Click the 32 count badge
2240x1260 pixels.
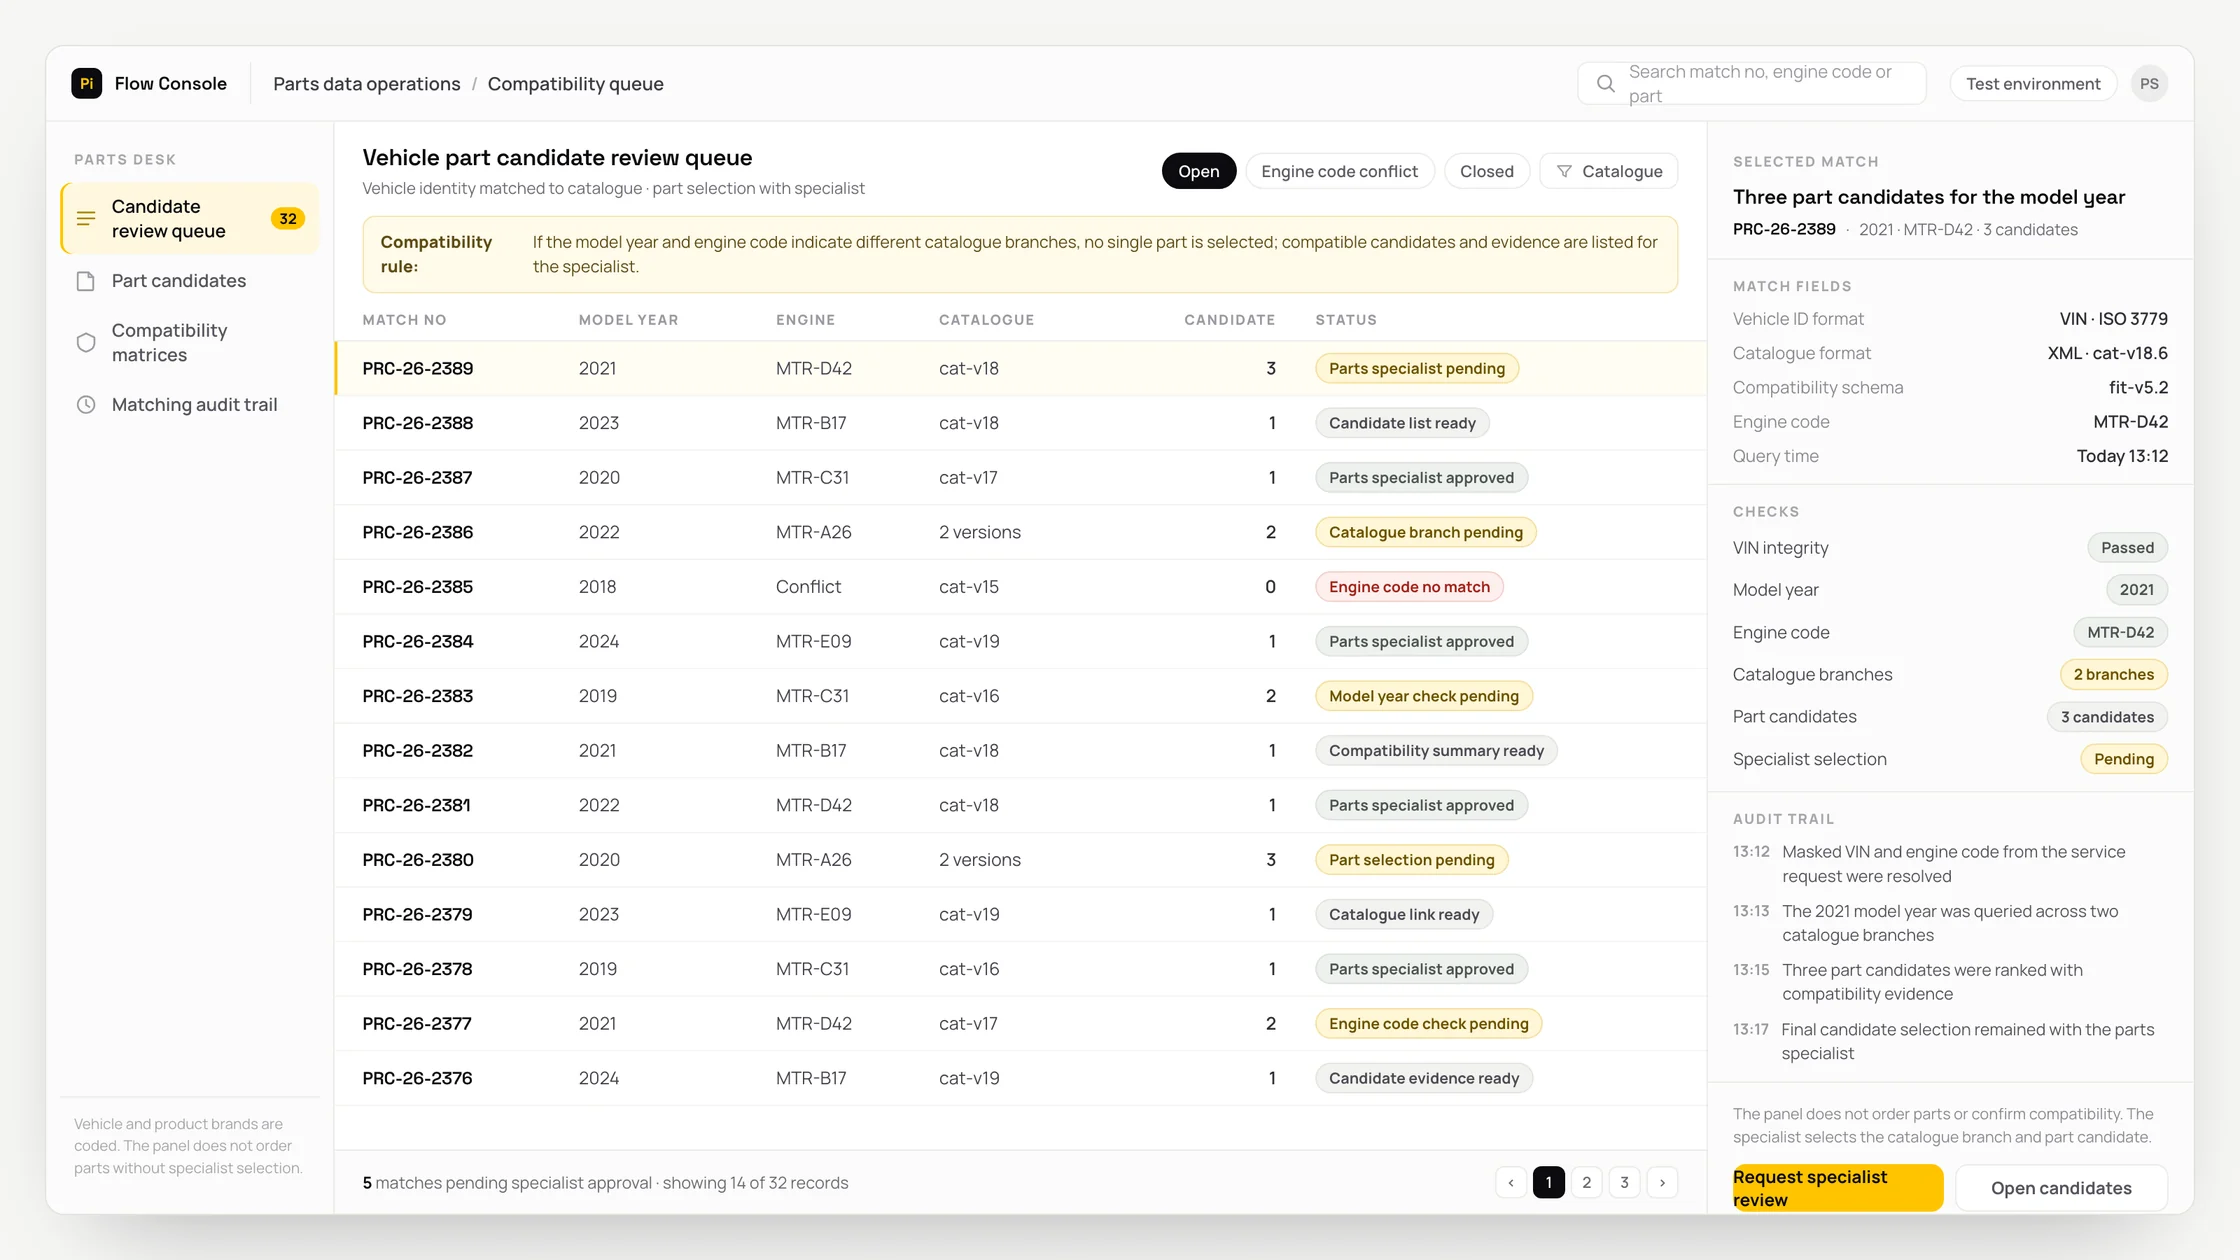pyautogui.click(x=288, y=218)
